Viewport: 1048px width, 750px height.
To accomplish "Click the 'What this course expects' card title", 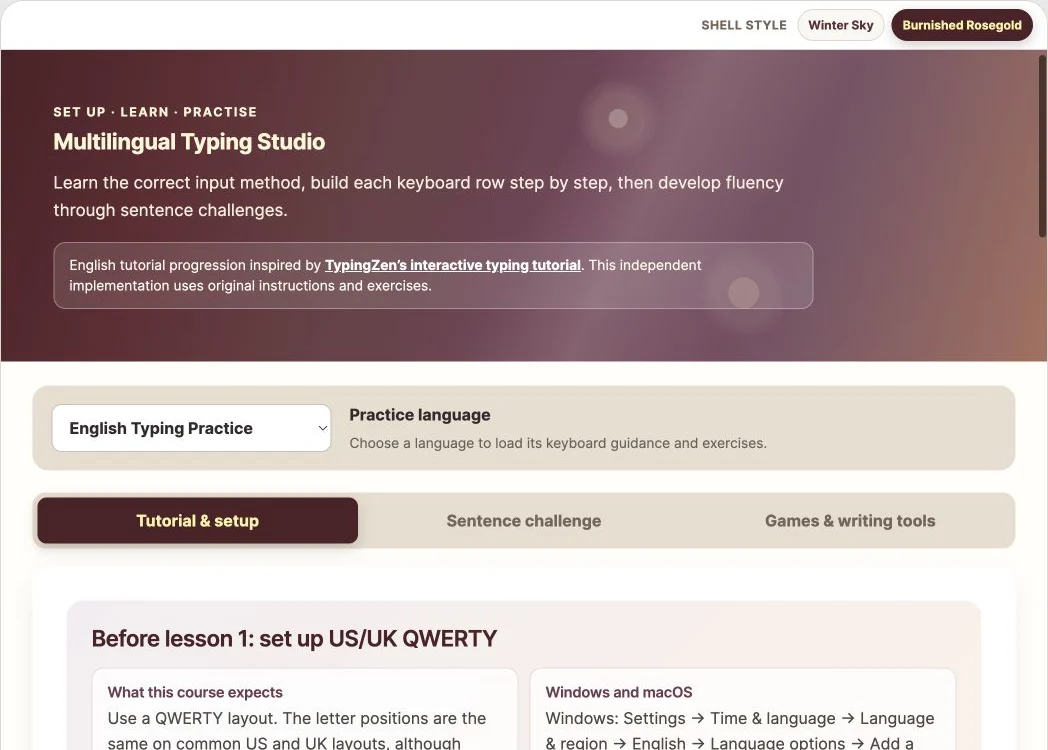I will (x=195, y=692).
